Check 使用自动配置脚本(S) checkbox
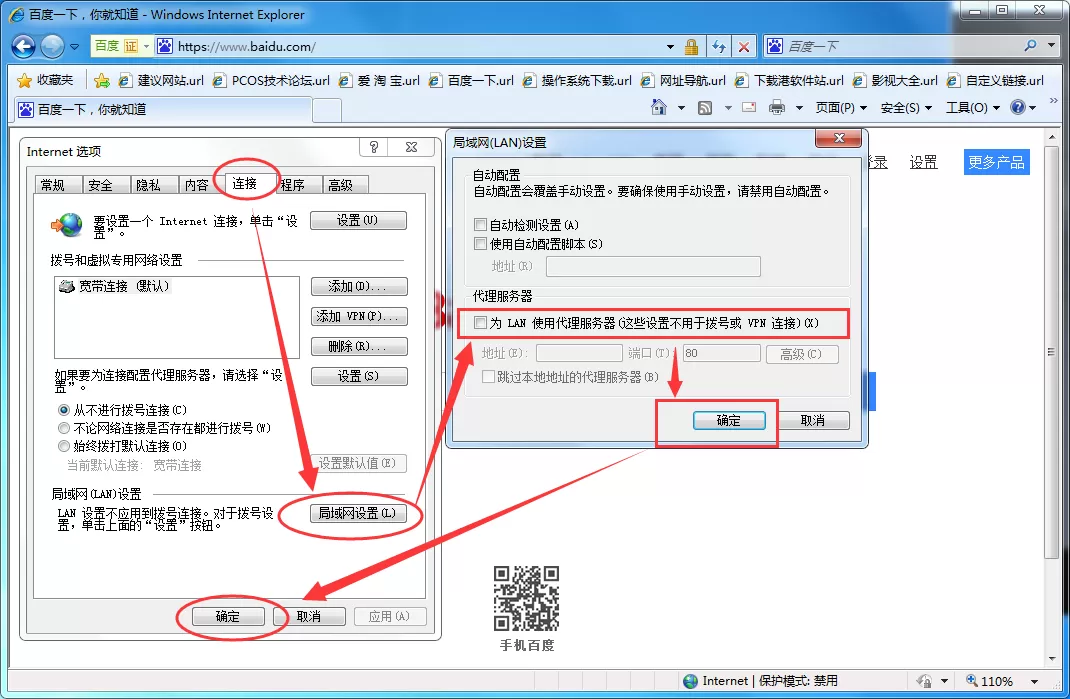Viewport: 1070px width, 699px height. 480,244
